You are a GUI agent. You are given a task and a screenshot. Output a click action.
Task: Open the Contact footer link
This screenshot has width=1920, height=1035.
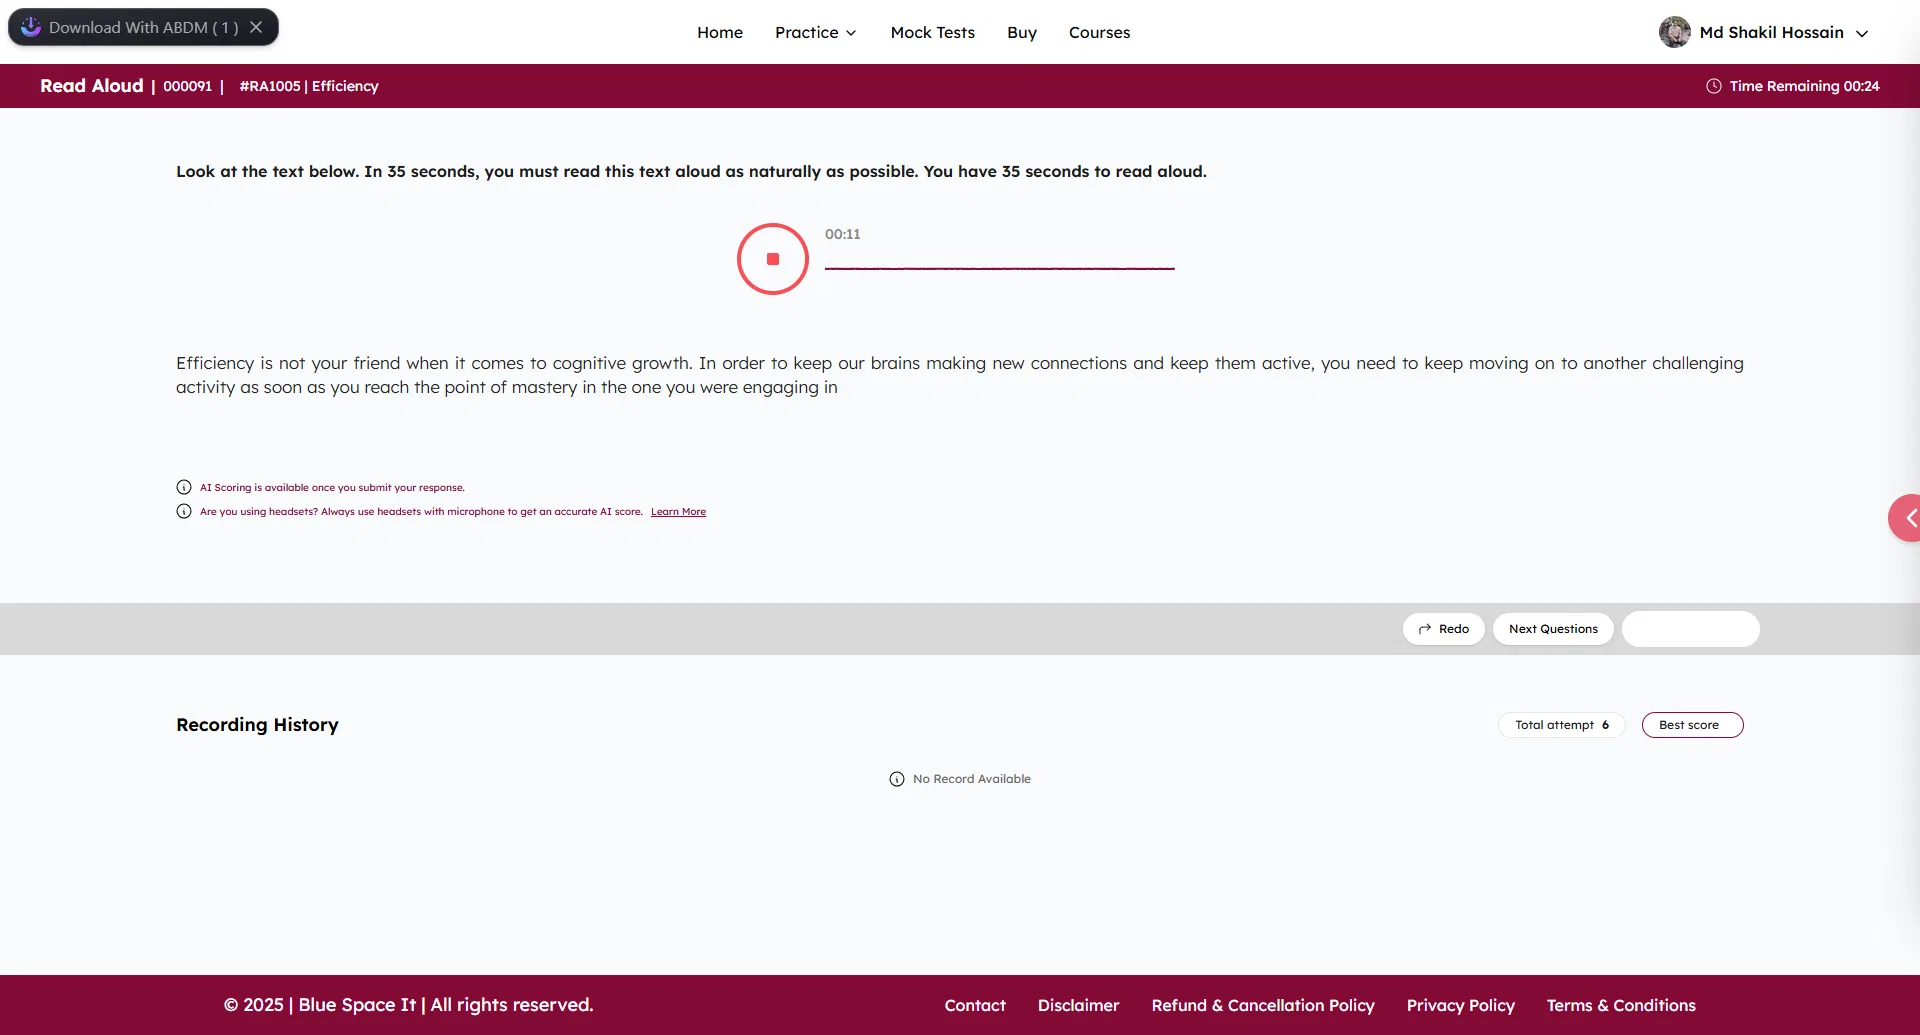975,1005
